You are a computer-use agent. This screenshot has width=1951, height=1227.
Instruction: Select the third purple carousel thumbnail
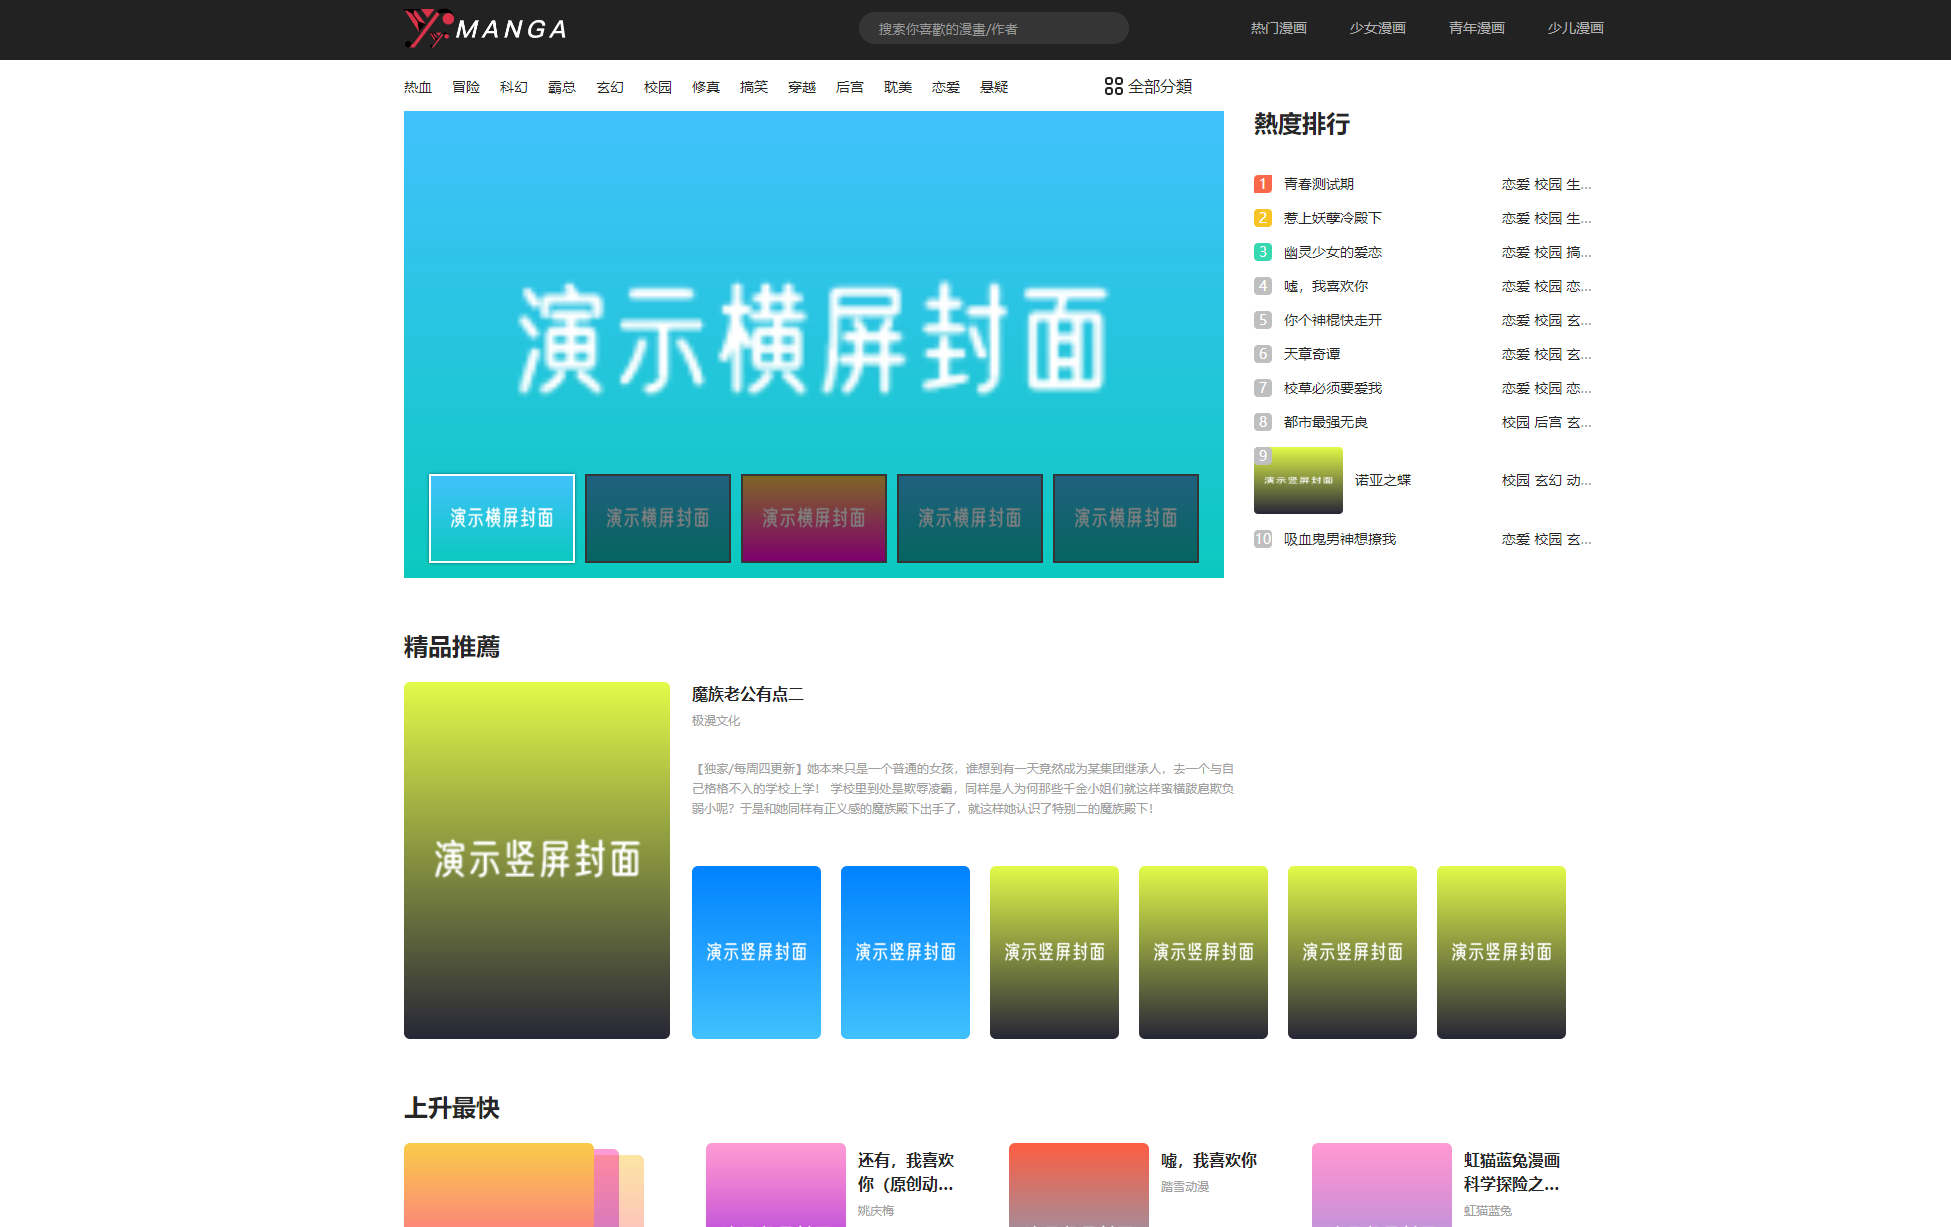point(814,518)
